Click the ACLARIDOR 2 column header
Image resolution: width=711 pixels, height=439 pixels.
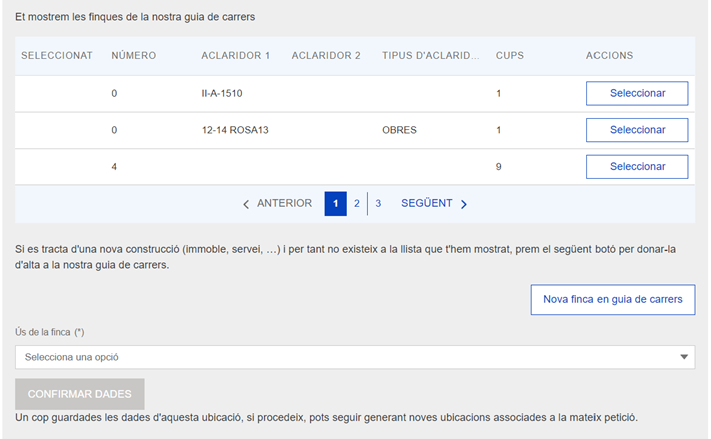click(326, 56)
